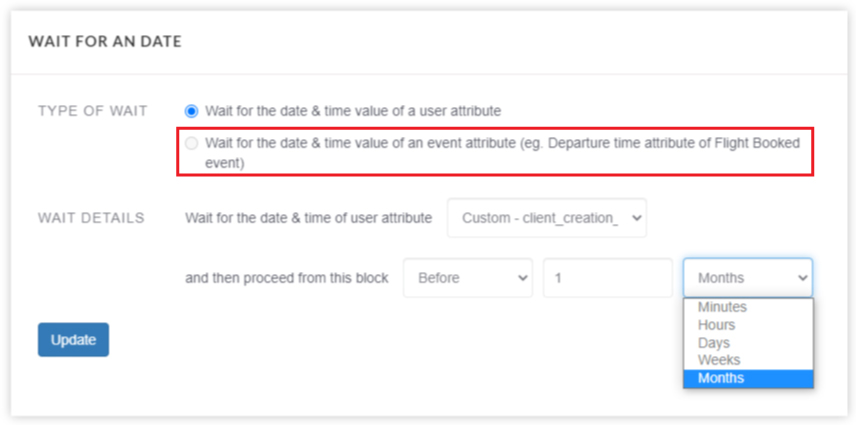
Task: Open the Custom - client_creation_ attribute dropdown
Action: (x=546, y=218)
